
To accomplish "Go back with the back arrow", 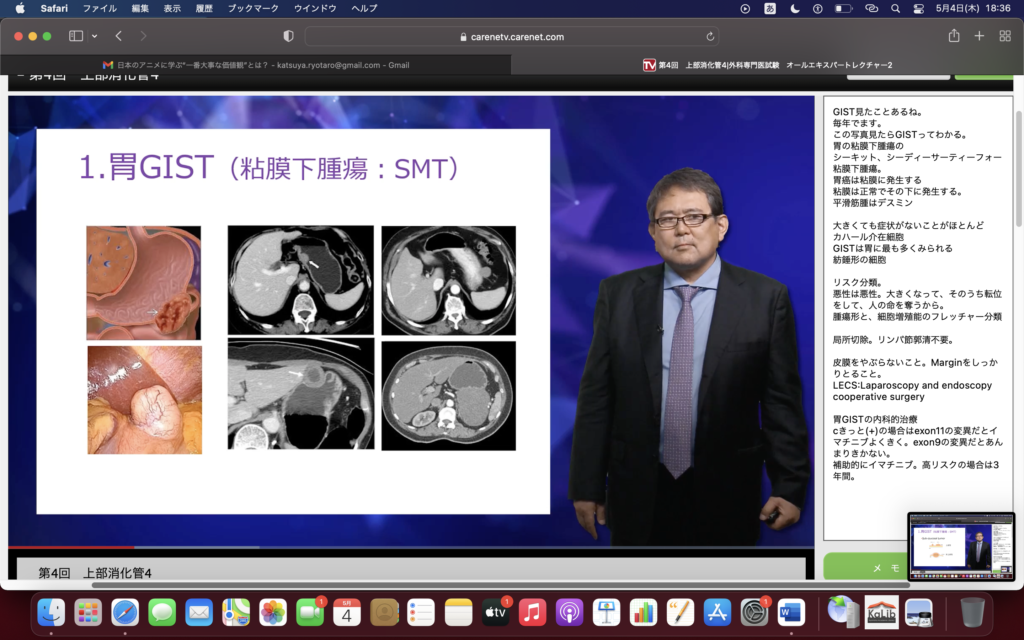I will pos(118,36).
